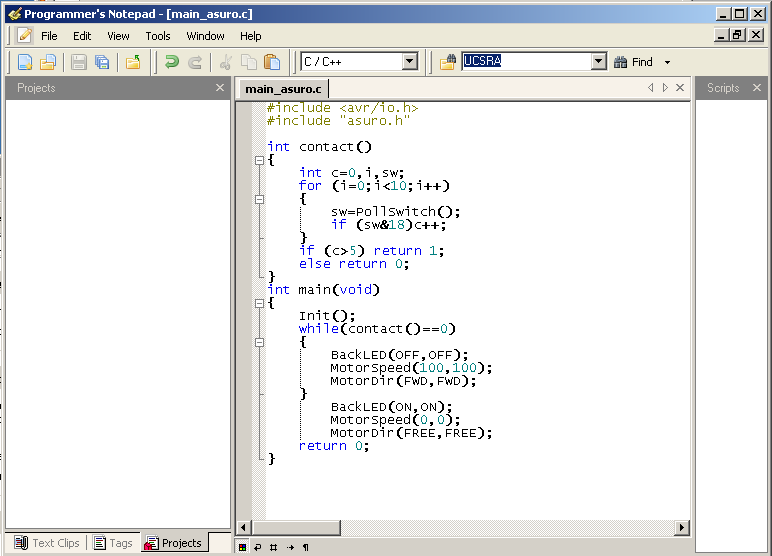Open the File menu
772x556 pixels.
pos(49,36)
